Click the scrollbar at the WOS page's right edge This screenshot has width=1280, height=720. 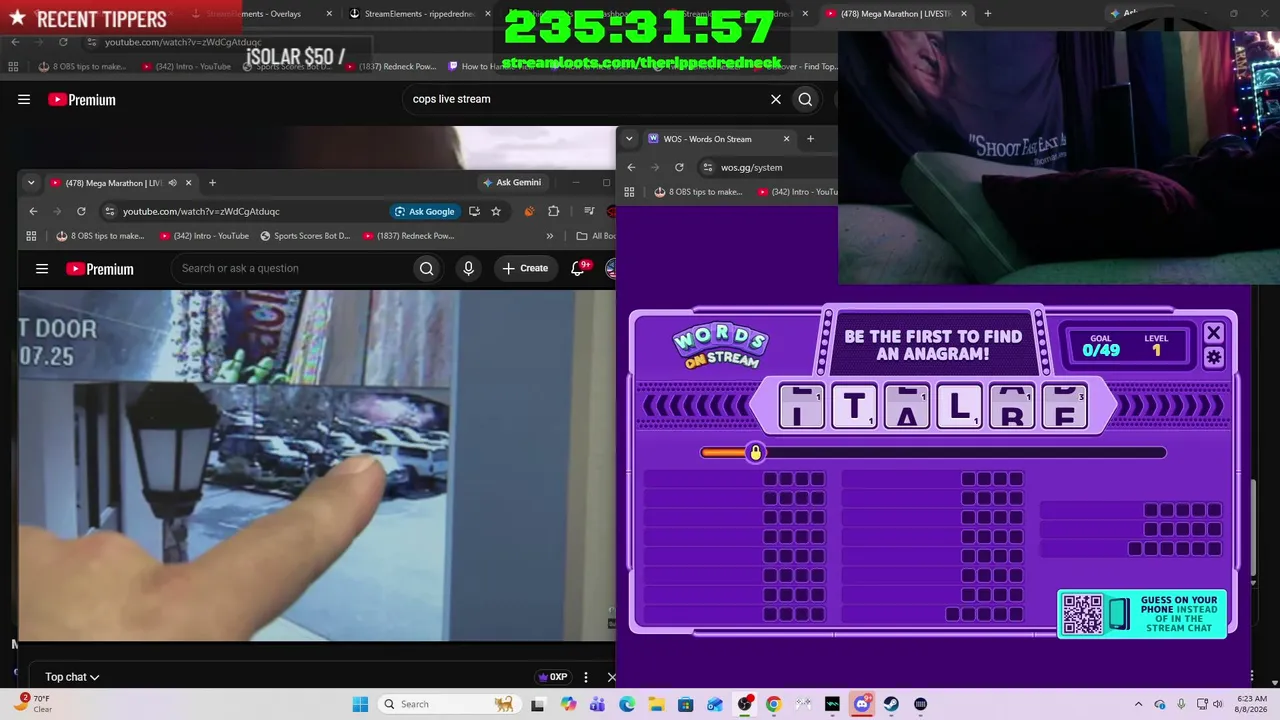(1253, 530)
